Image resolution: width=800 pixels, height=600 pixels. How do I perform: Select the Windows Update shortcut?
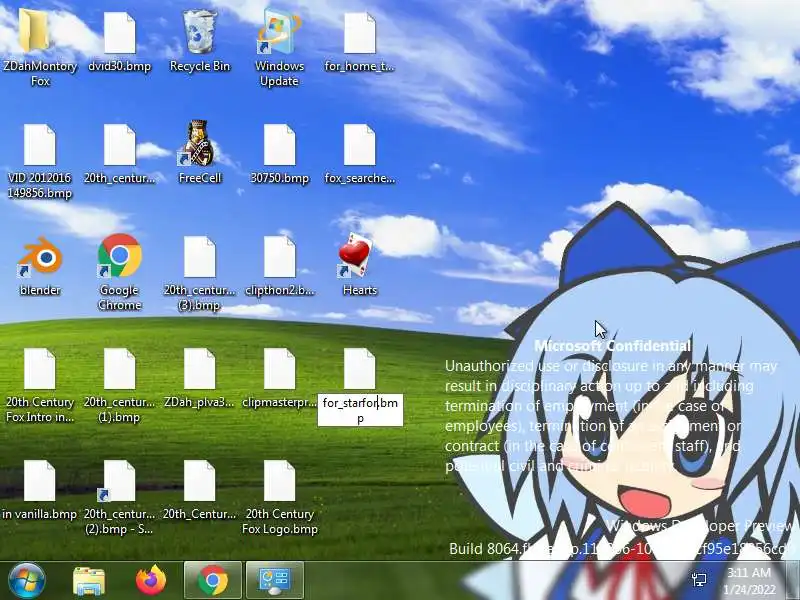point(279,32)
